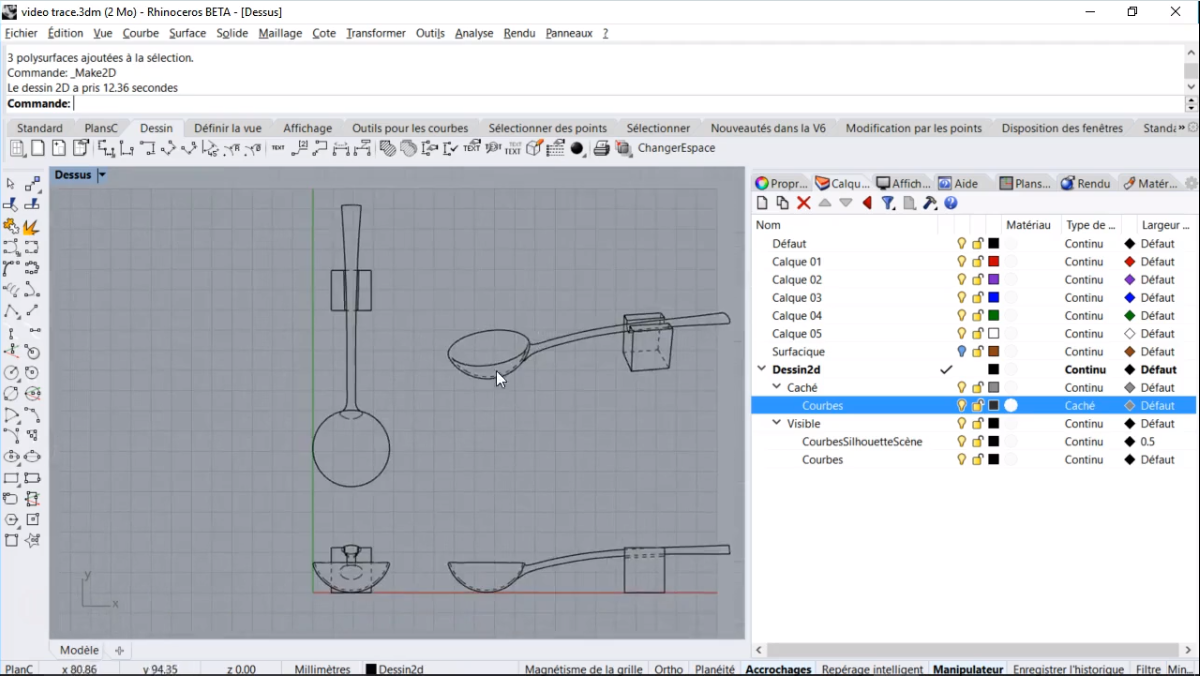Open the Dessin2d layer selector in status bar
Image resolution: width=1200 pixels, height=676 pixels.
395,669
